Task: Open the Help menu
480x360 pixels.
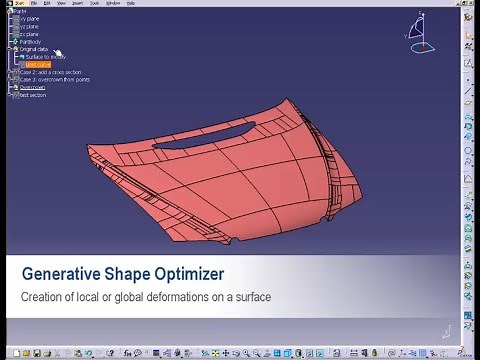Action: (131, 3)
